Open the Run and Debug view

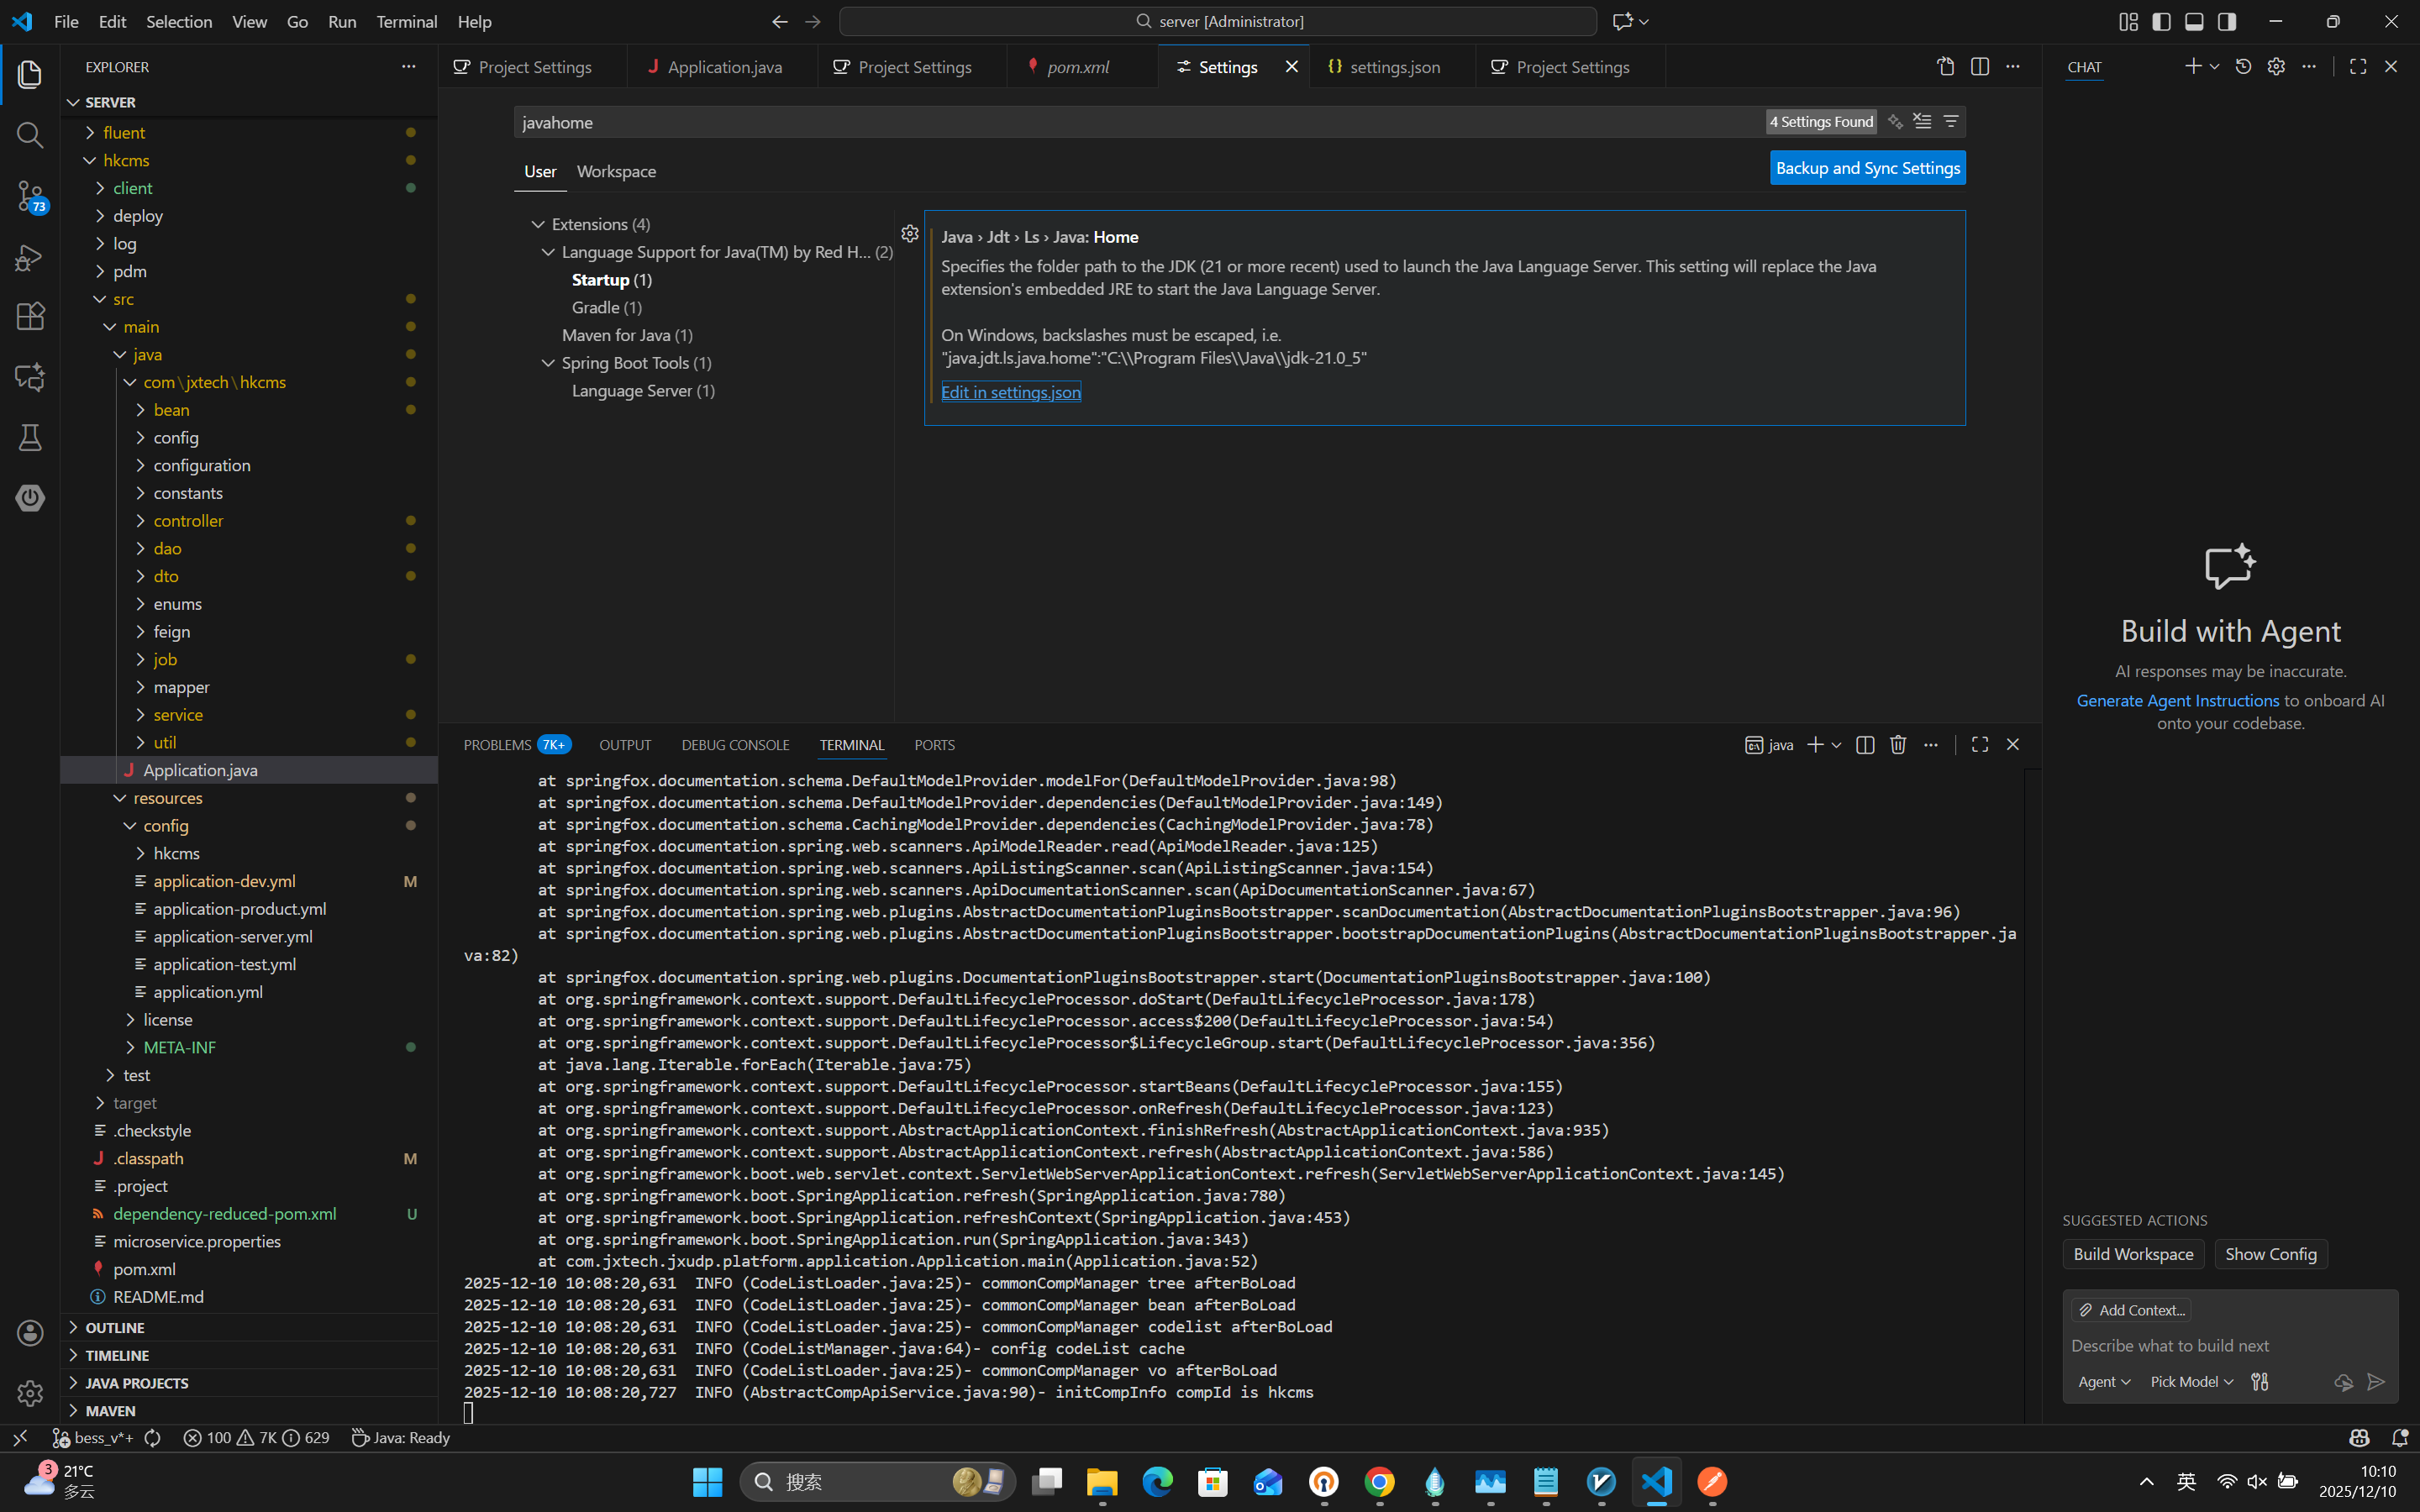[30, 257]
